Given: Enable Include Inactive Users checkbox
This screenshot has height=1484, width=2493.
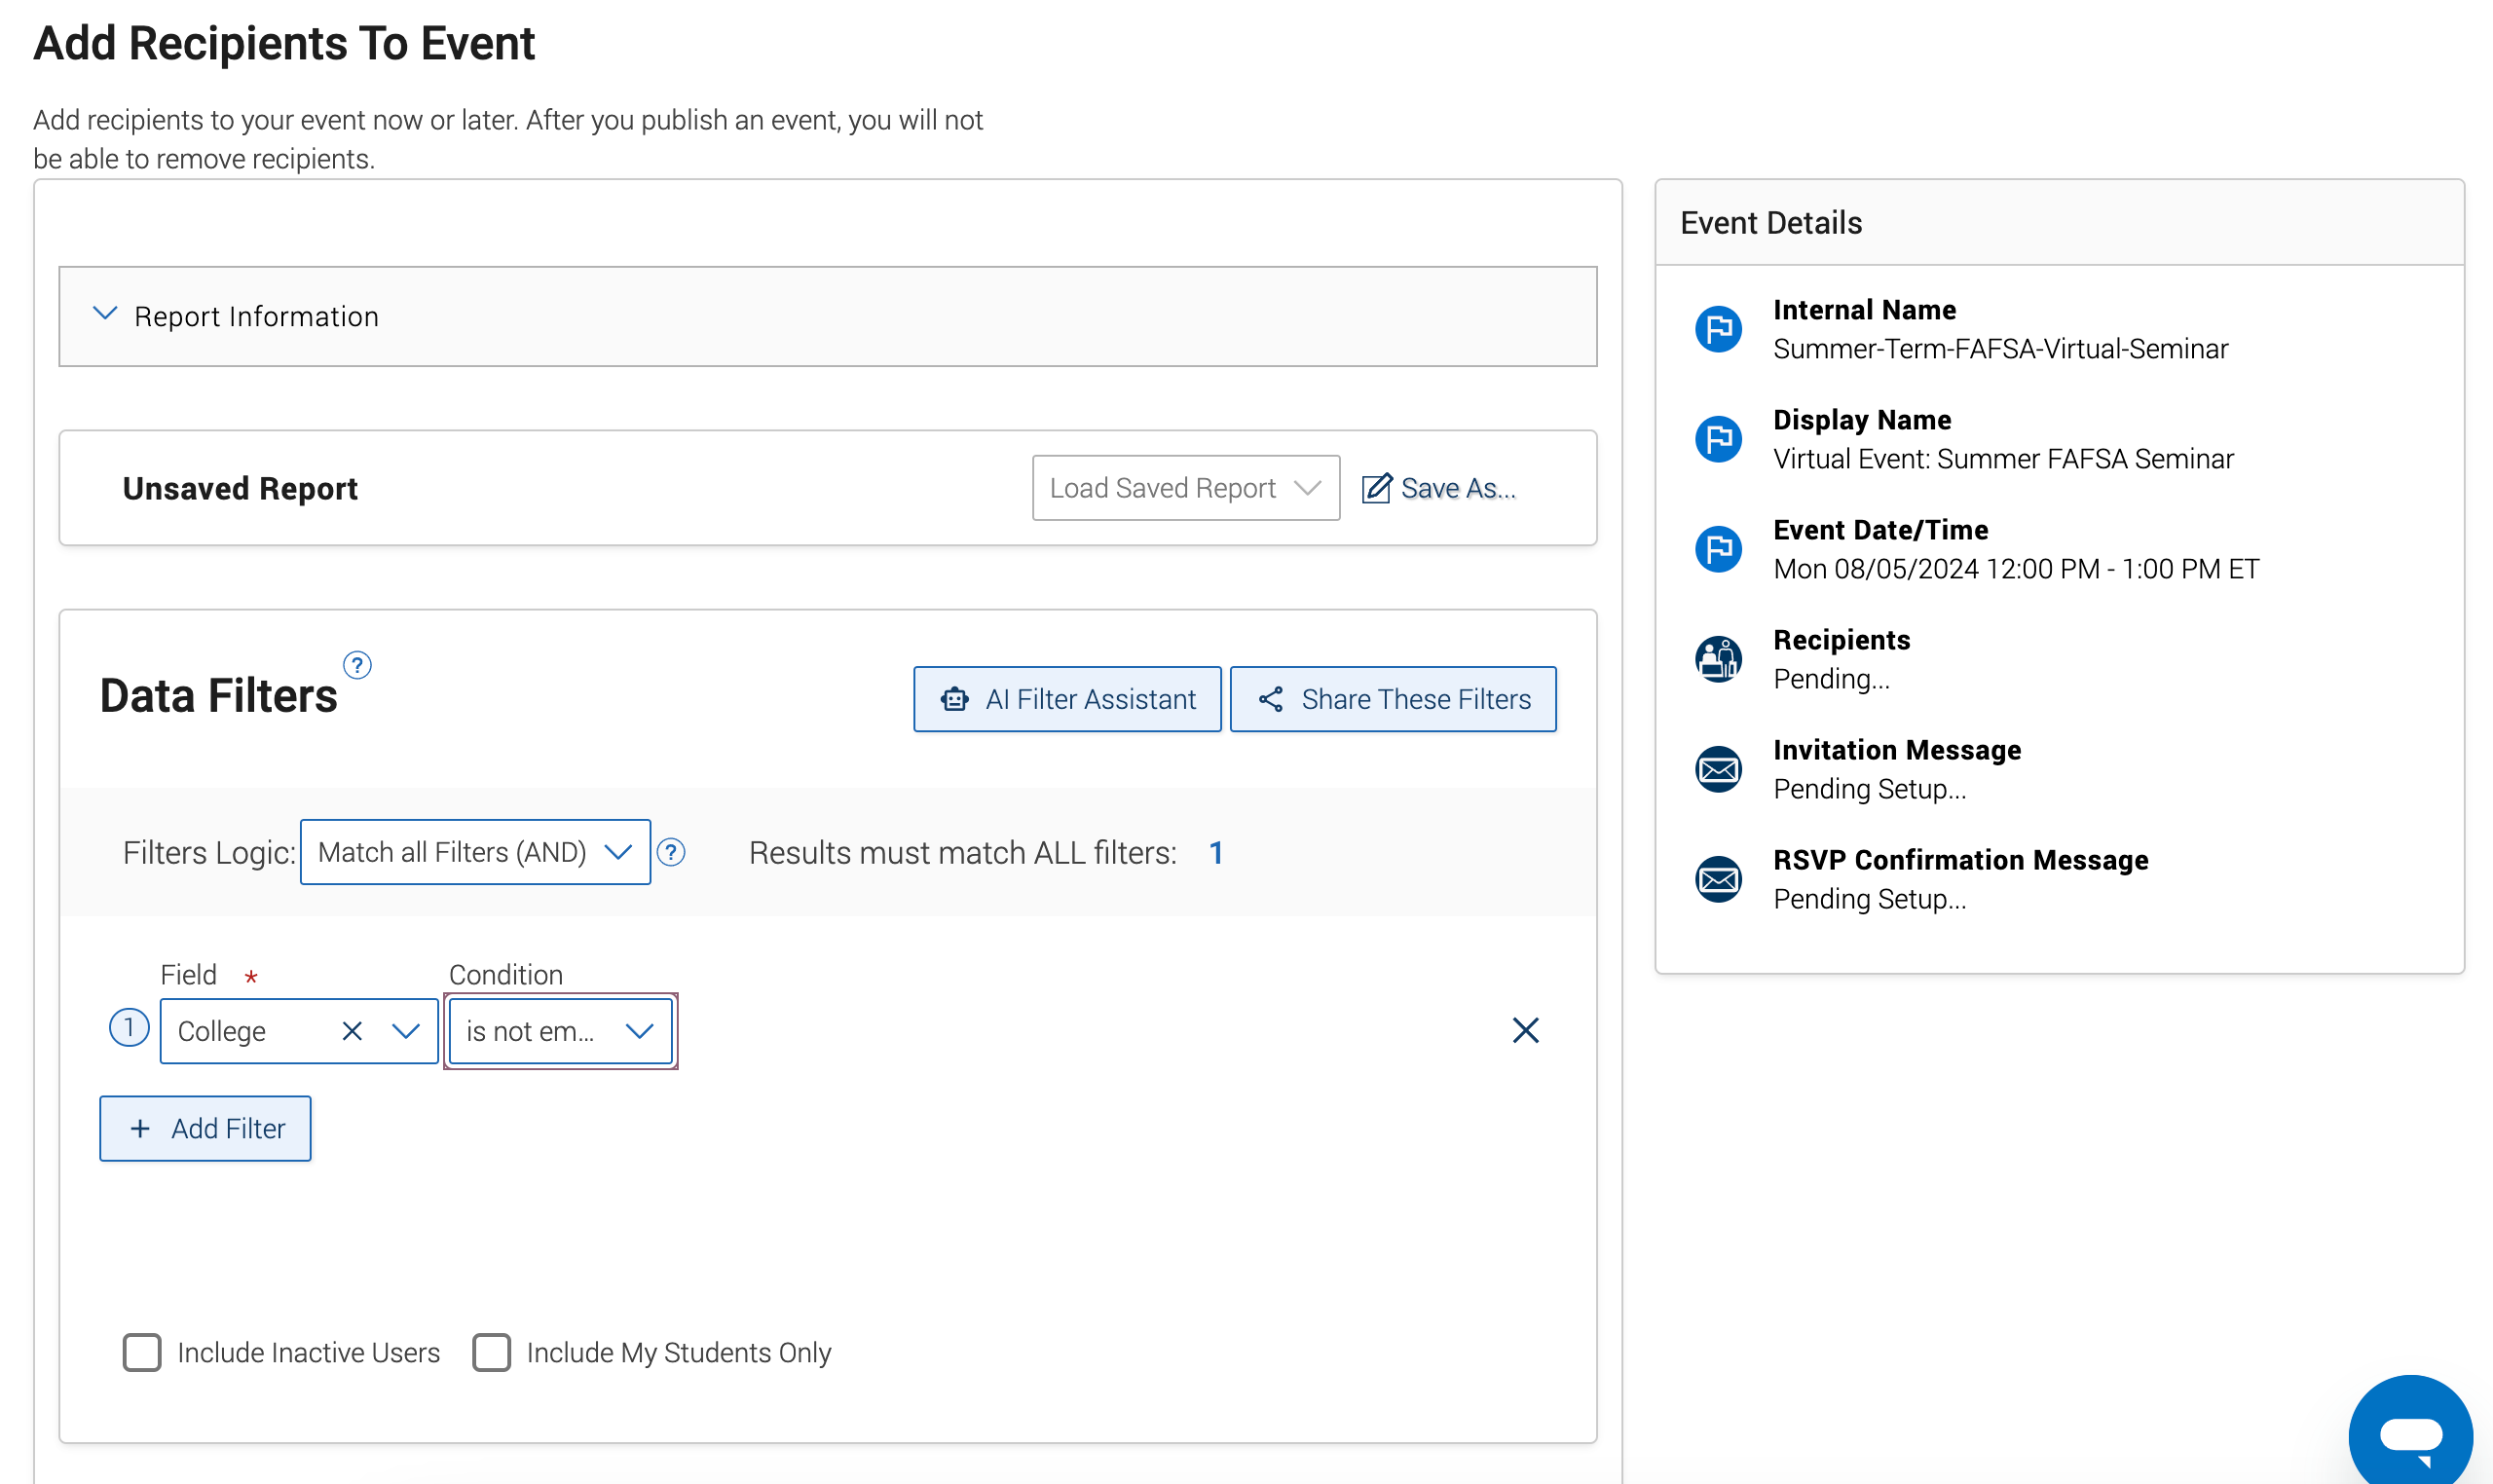Looking at the screenshot, I should click(142, 1352).
